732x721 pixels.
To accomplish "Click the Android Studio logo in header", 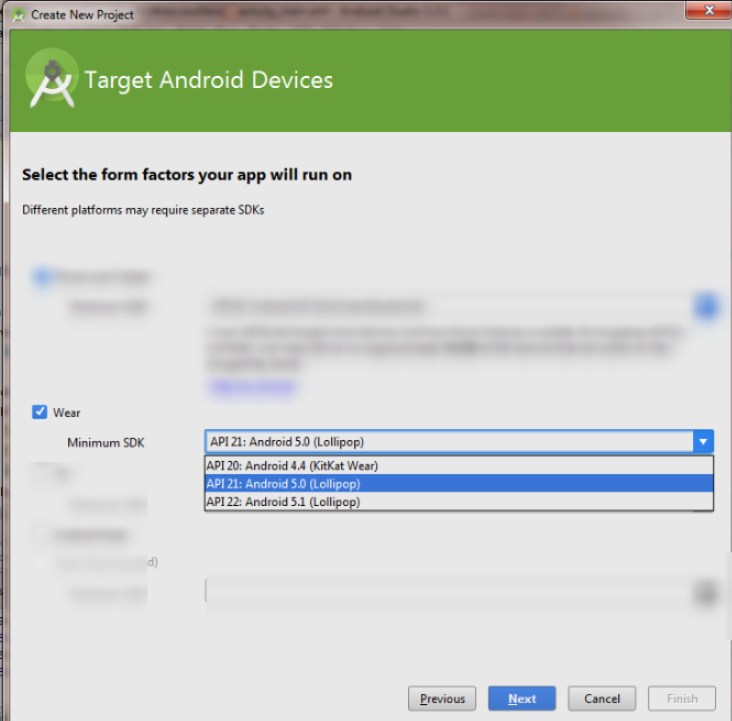I will (52, 78).
